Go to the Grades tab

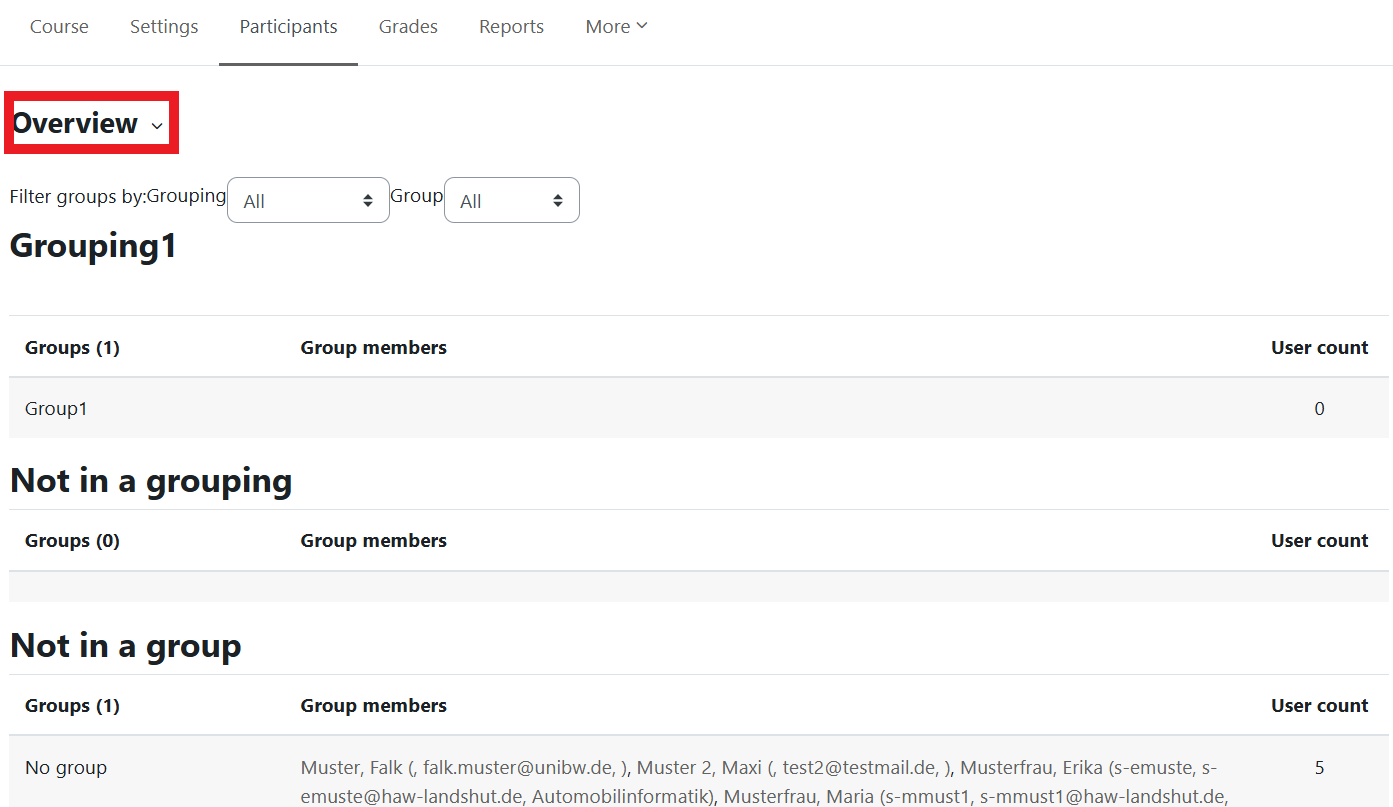[x=408, y=27]
